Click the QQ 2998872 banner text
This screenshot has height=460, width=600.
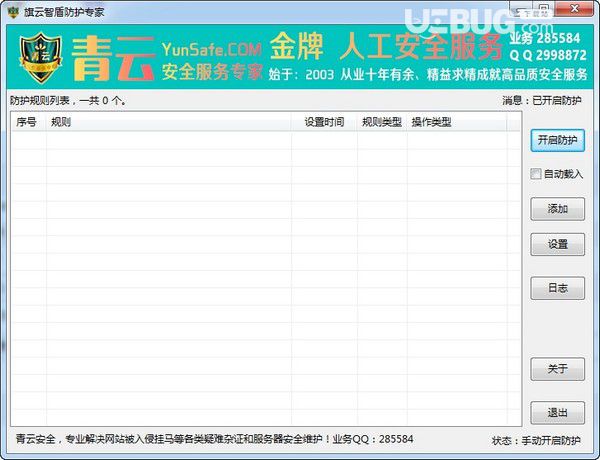tap(548, 55)
